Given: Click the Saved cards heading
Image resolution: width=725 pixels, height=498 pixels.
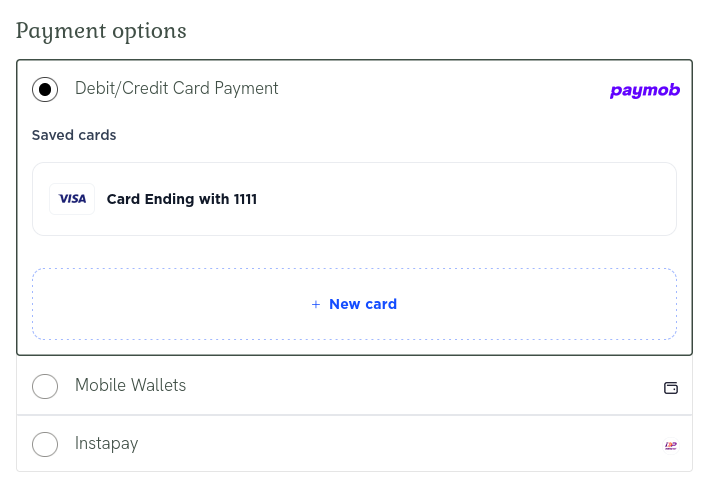Looking at the screenshot, I should (x=74, y=135).
